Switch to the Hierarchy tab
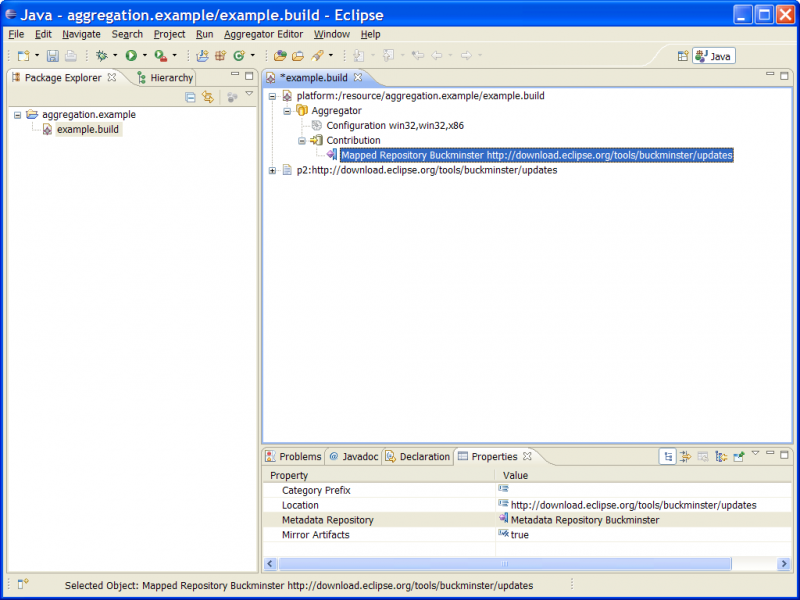The image size is (800, 600). coord(165,78)
